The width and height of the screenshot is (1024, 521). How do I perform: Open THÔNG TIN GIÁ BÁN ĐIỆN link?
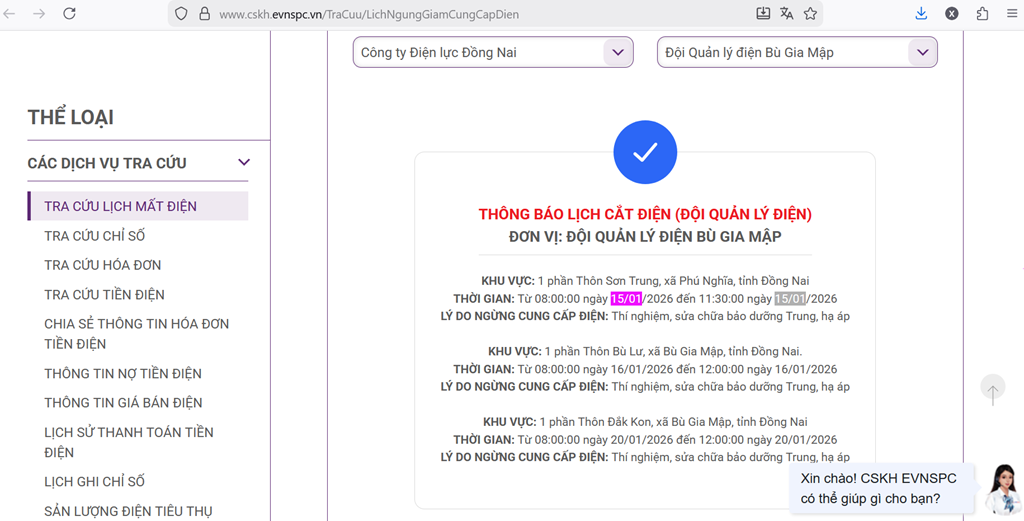pos(123,403)
